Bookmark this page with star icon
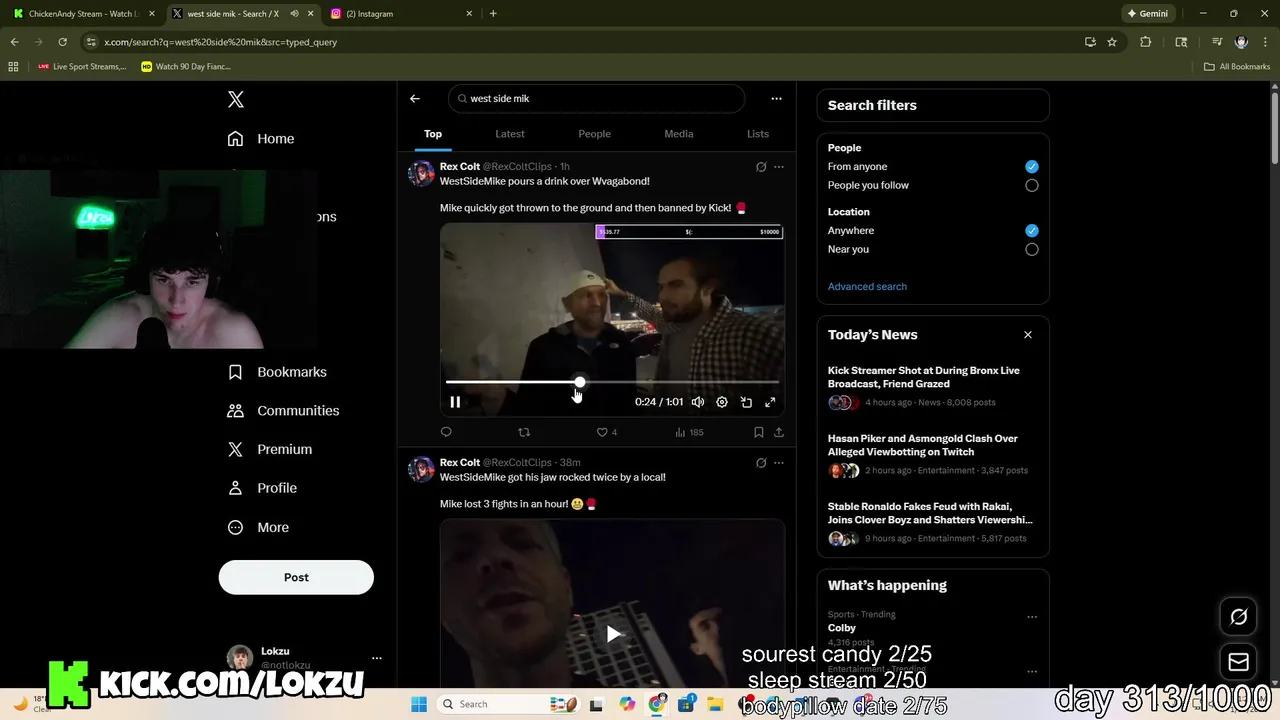 point(1112,42)
